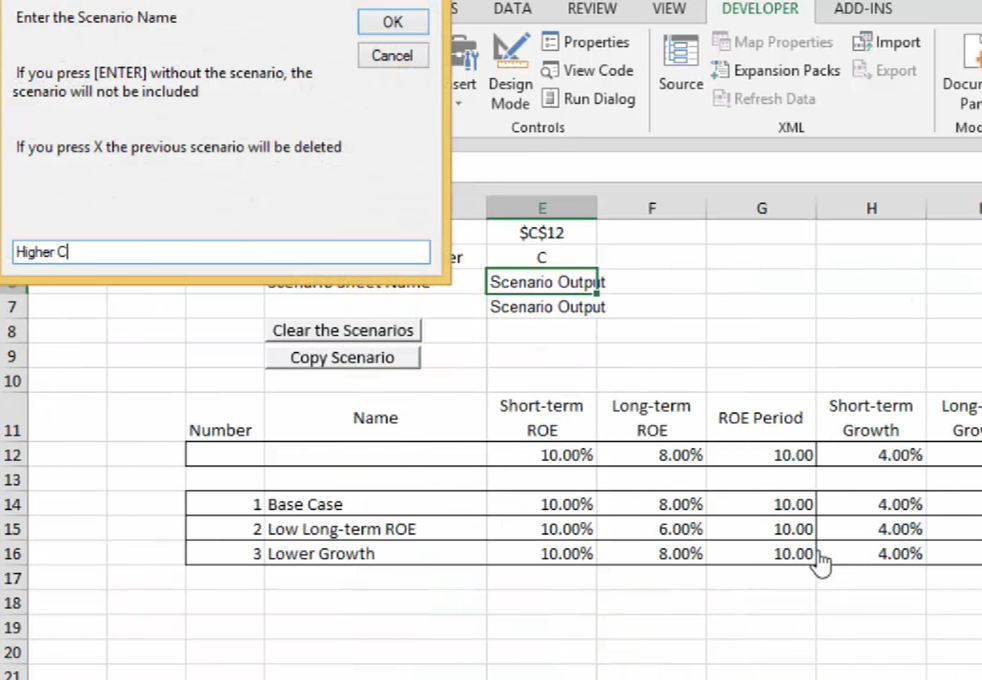Image resolution: width=982 pixels, height=680 pixels.
Task: Select column H header
Action: pyautogui.click(x=871, y=208)
